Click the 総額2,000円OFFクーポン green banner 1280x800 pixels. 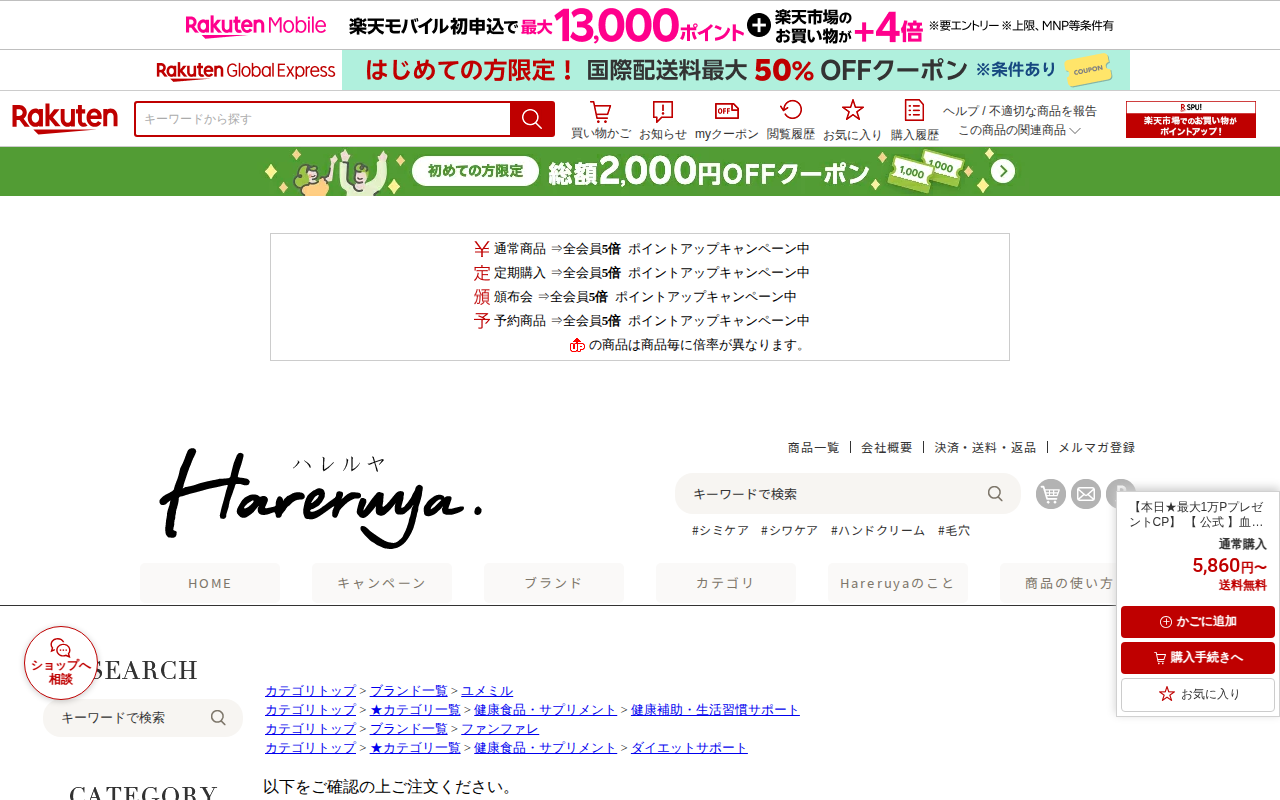640,172
